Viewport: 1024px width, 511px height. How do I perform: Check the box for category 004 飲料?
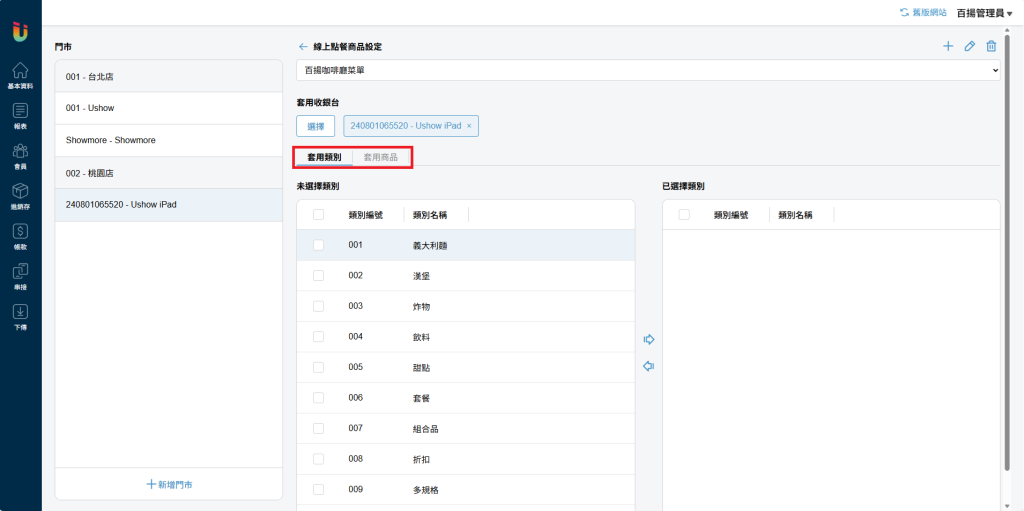318,337
